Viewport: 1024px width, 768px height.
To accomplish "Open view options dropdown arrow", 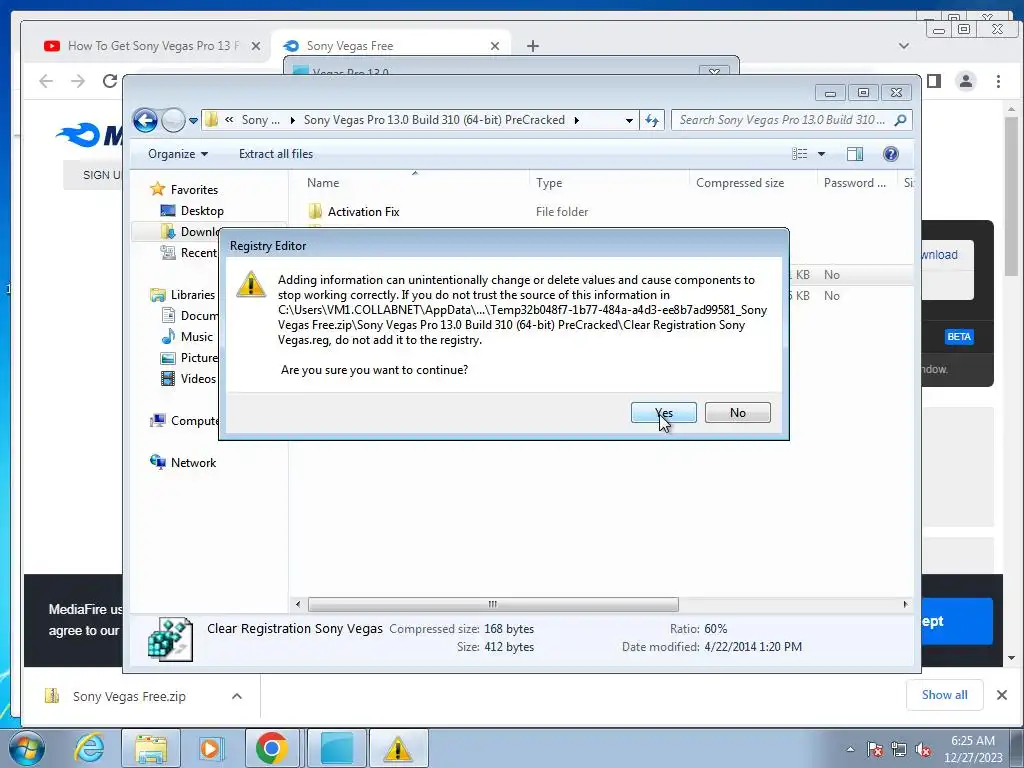I will (x=822, y=154).
